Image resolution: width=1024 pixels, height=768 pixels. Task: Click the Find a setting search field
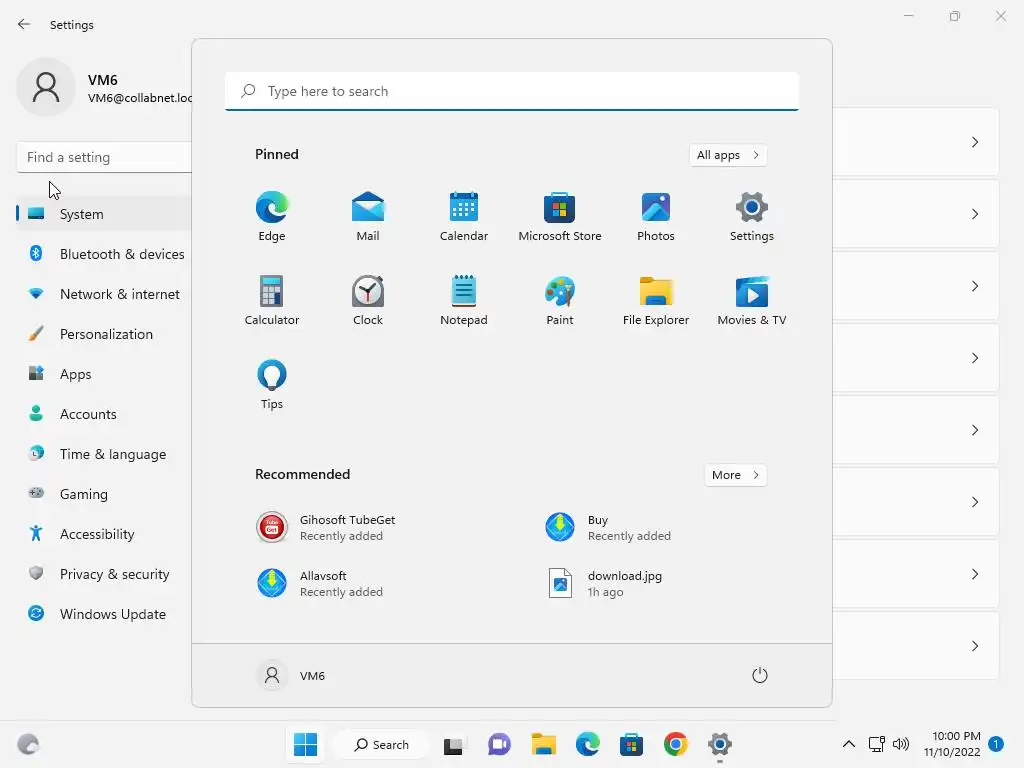[x=104, y=157]
